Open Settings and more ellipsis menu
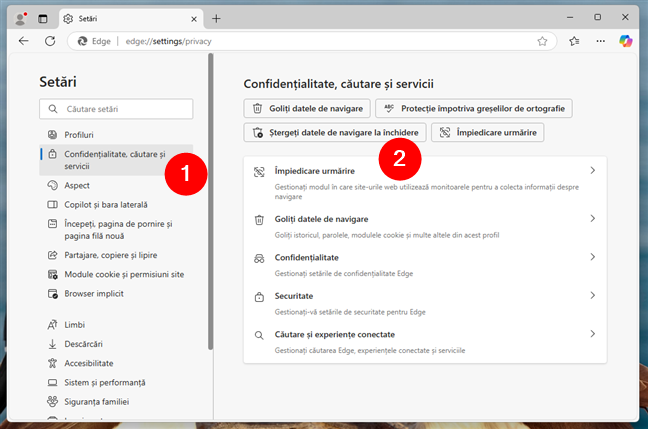The image size is (648, 429). coord(600,41)
